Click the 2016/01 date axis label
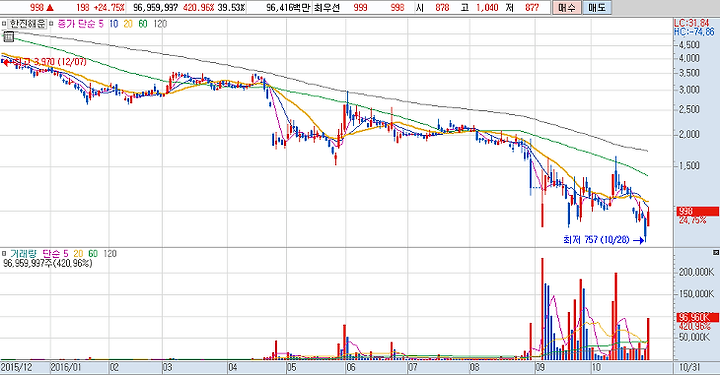Viewport: 720px width, 375px height. (66, 368)
